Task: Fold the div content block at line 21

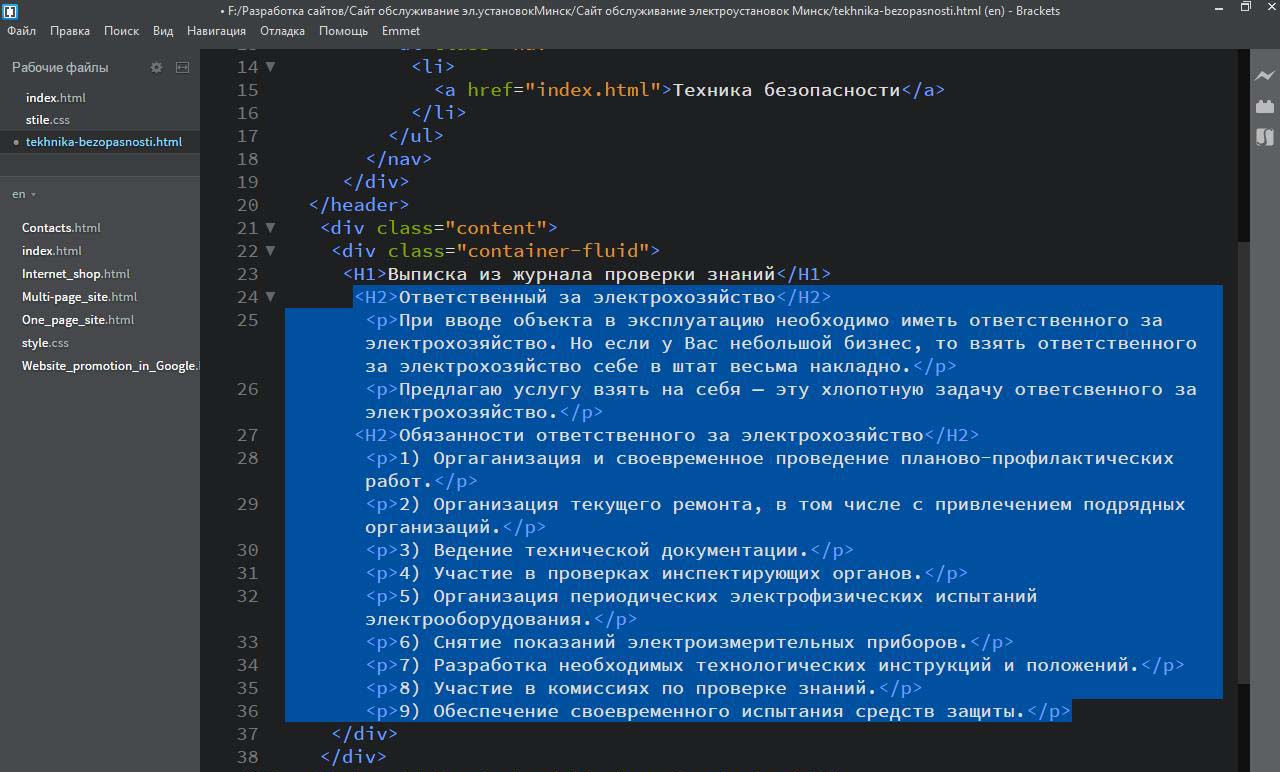Action: [x=270, y=228]
